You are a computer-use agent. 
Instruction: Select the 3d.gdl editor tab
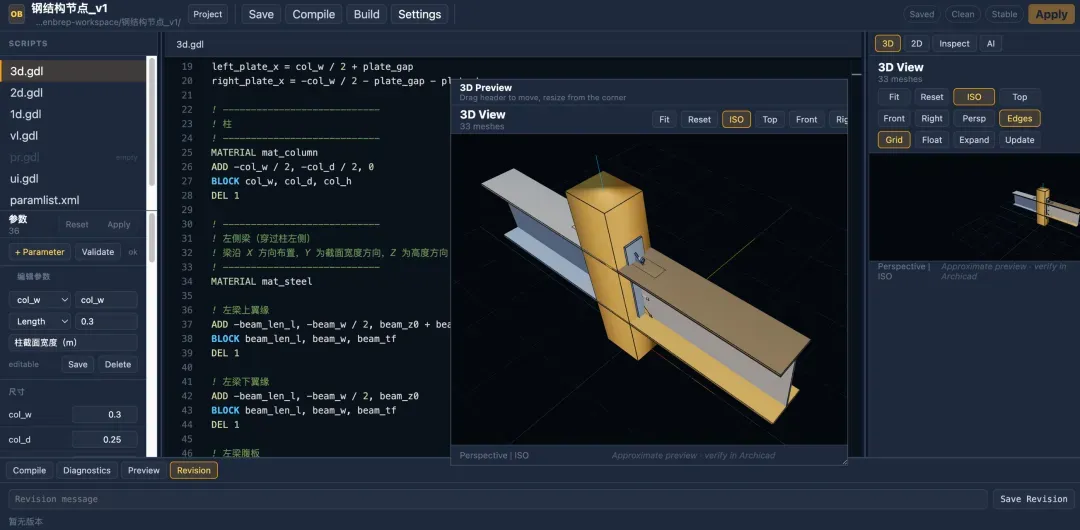190,44
